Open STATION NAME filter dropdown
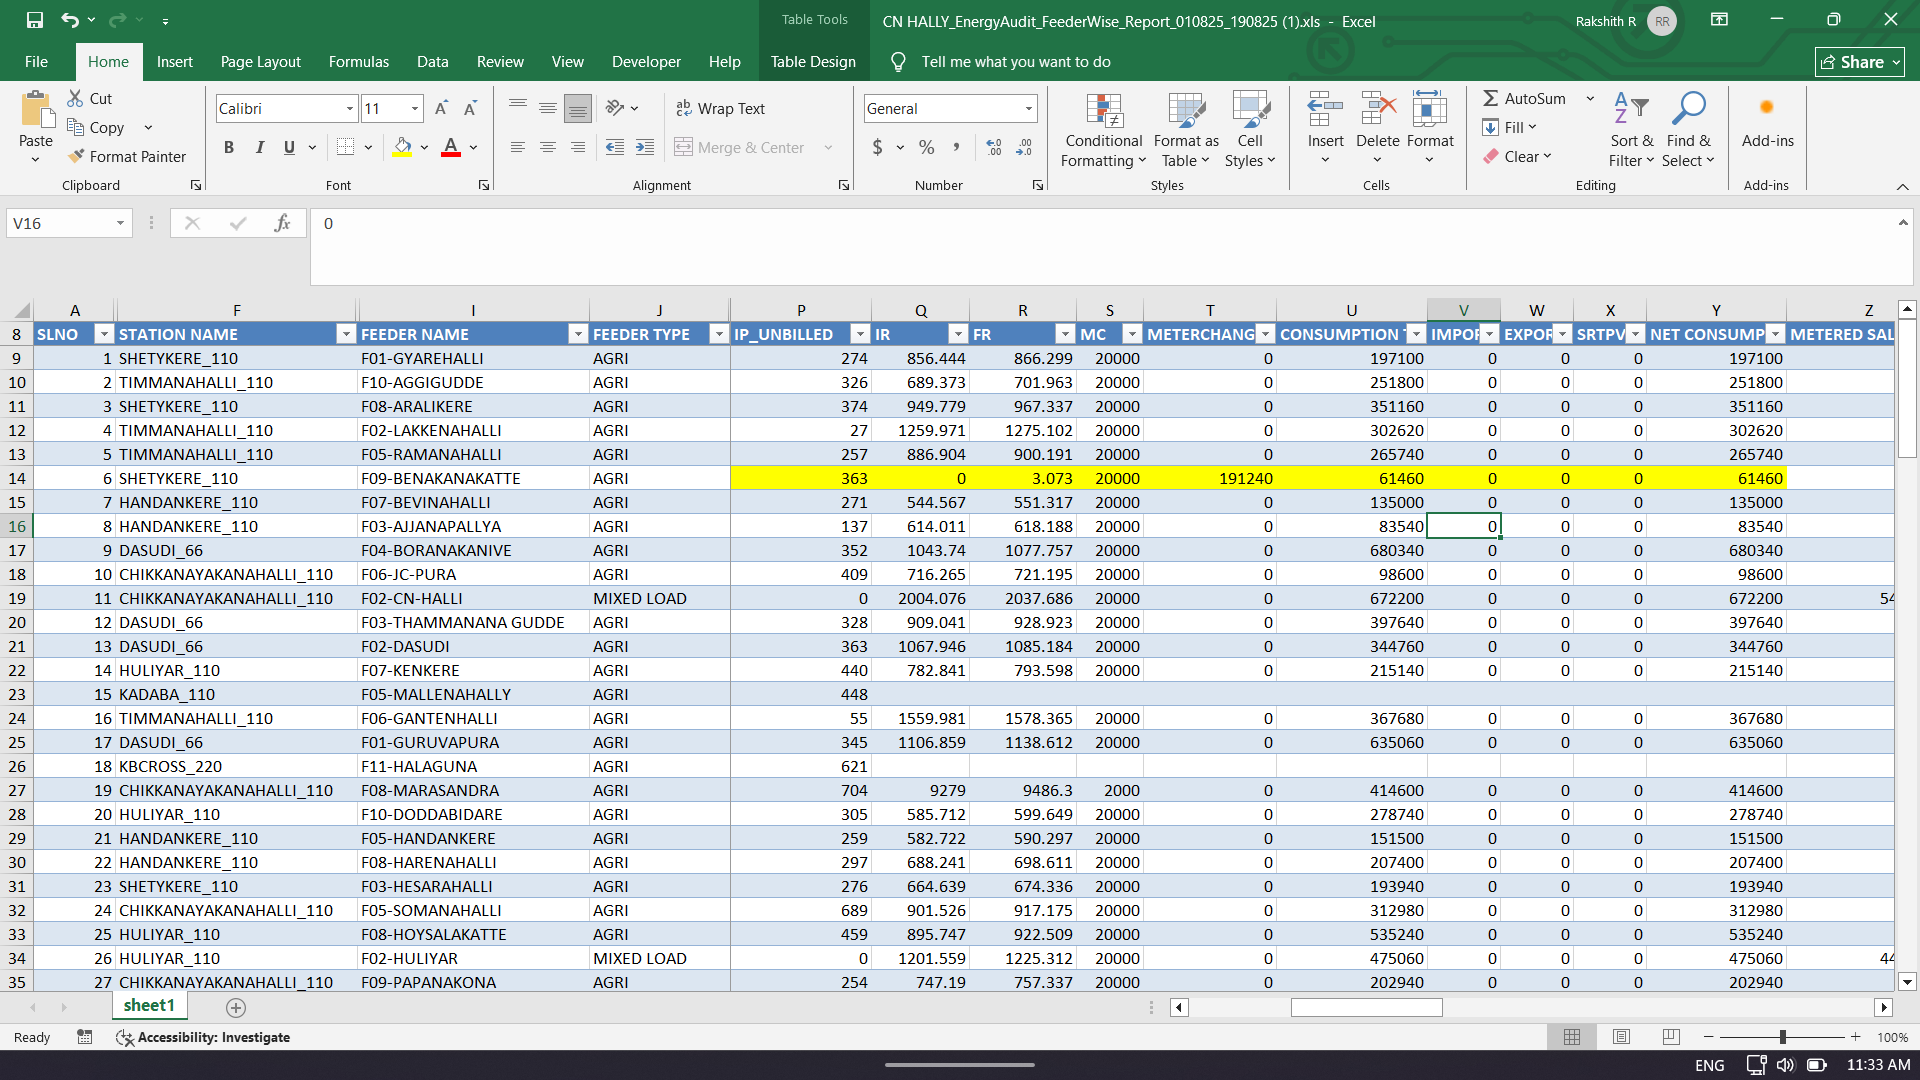Image resolution: width=1920 pixels, height=1080 pixels. coord(346,334)
